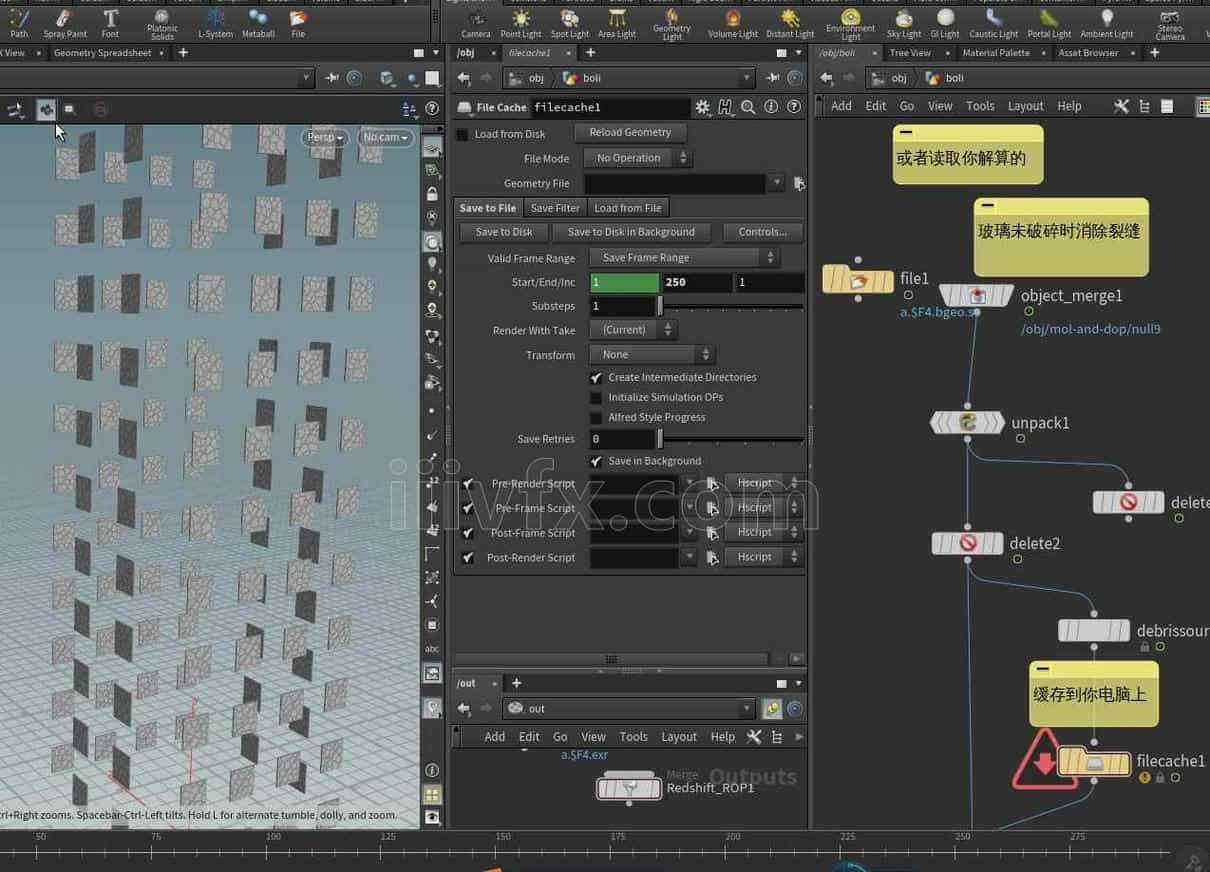Open the File Cache parameter gear menu
Viewport: 1210px width, 872px height.
tap(703, 107)
